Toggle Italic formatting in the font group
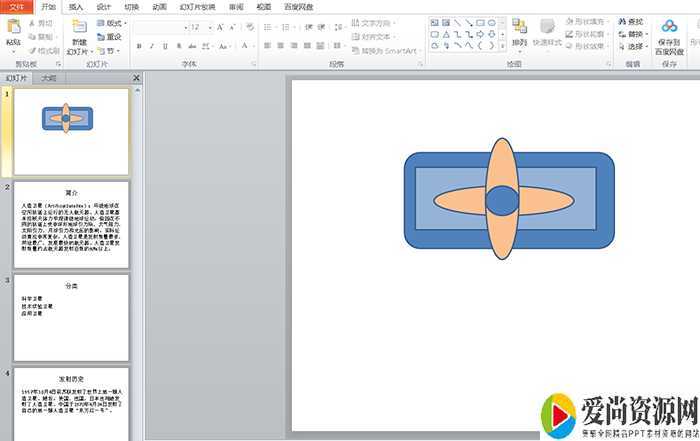Image resolution: width=700 pixels, height=441 pixels. pos(152,46)
